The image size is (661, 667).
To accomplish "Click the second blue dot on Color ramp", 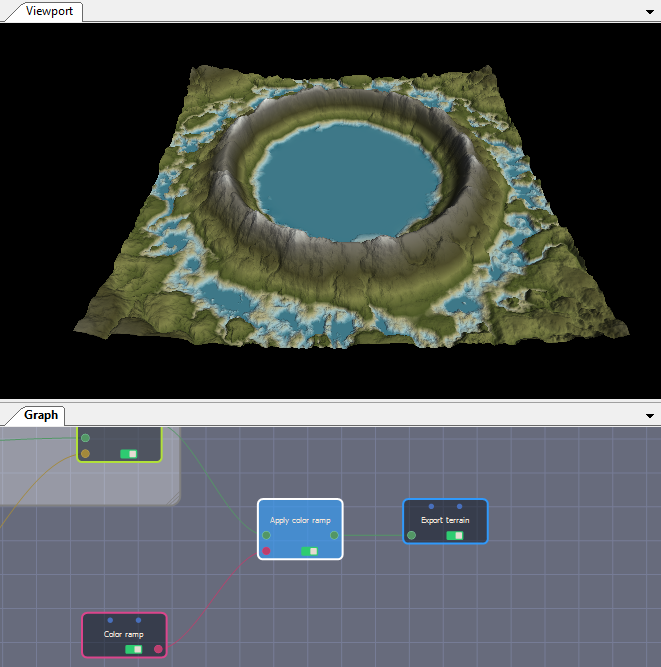I will click(138, 620).
